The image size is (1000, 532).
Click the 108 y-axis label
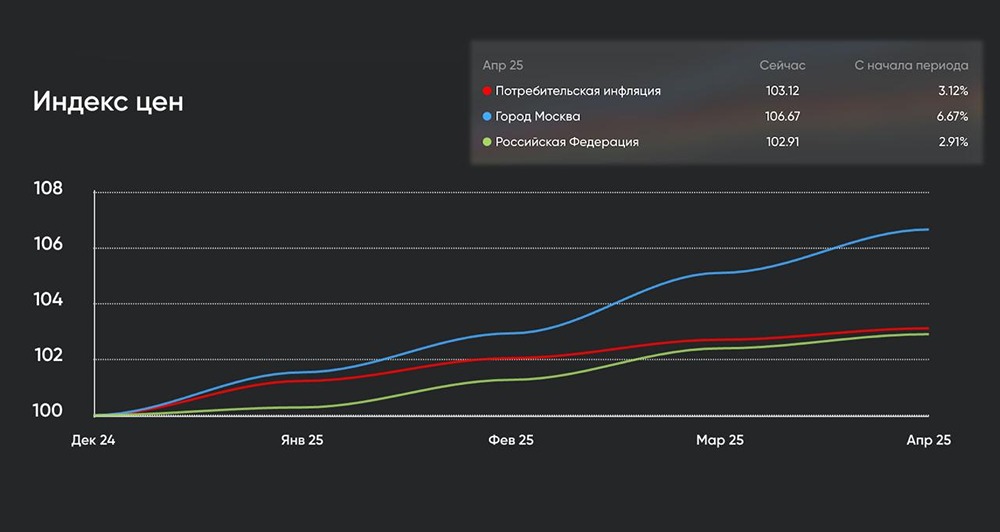[x=48, y=190]
